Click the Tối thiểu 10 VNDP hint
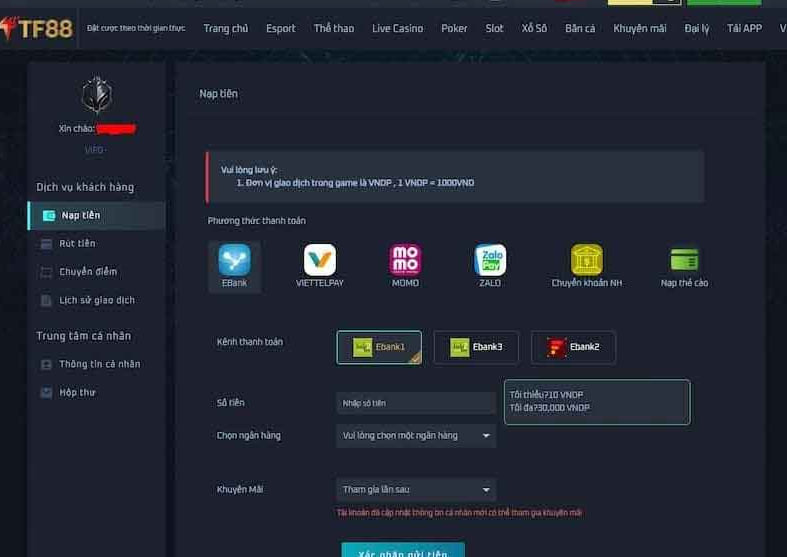This screenshot has height=557, width=787. (x=546, y=394)
